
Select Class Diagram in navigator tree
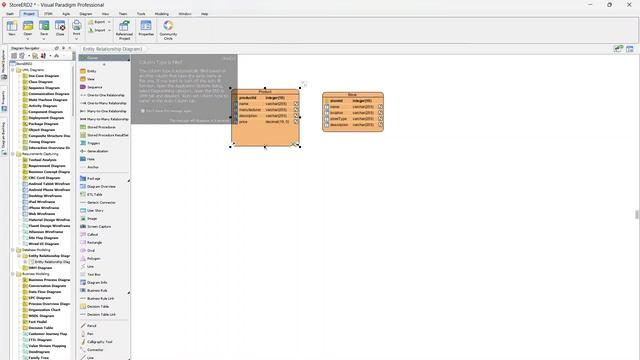coord(40,82)
